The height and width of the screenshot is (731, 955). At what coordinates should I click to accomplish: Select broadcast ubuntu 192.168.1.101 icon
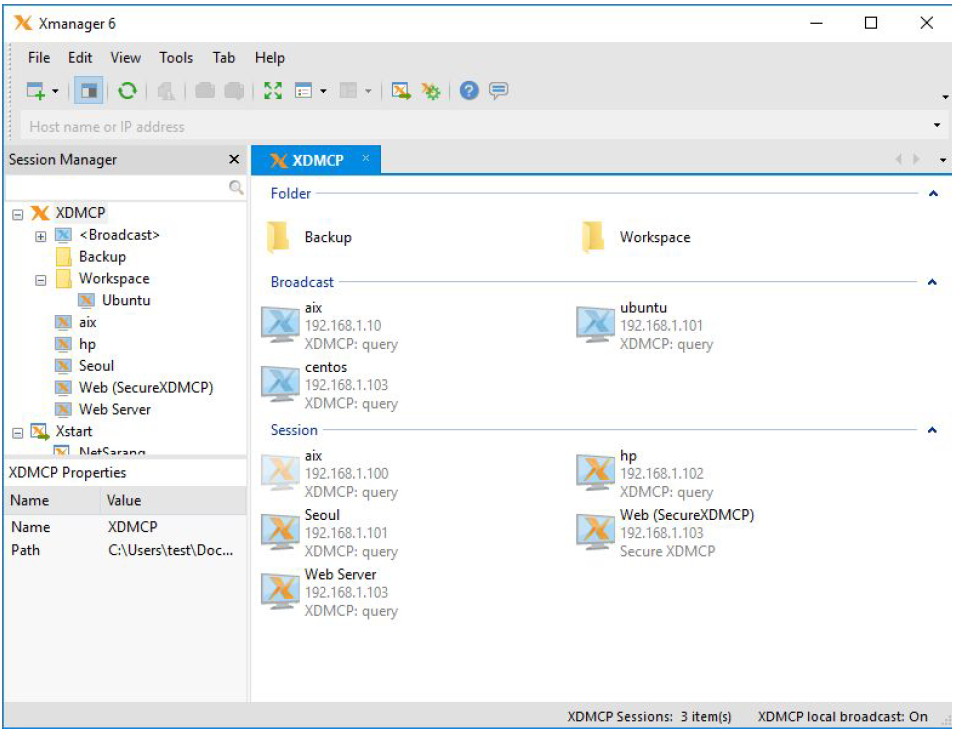click(595, 325)
